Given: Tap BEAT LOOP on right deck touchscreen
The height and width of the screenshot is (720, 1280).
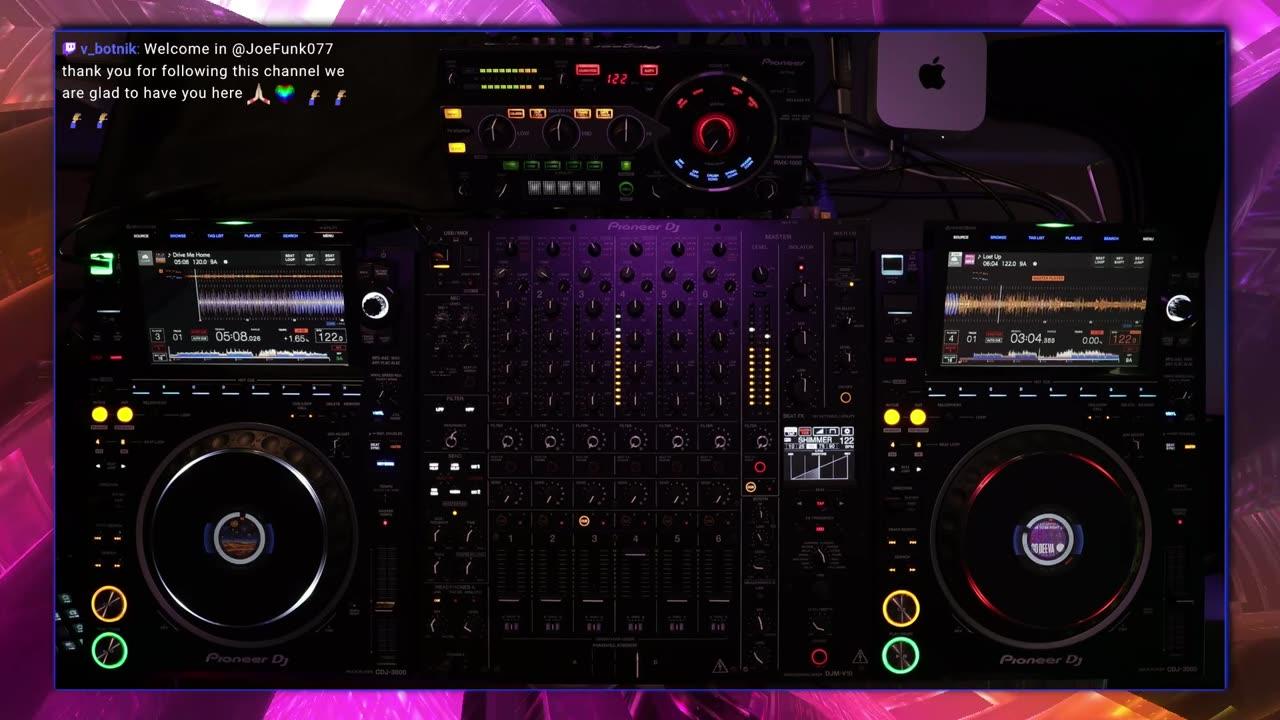Looking at the screenshot, I should (1100, 260).
